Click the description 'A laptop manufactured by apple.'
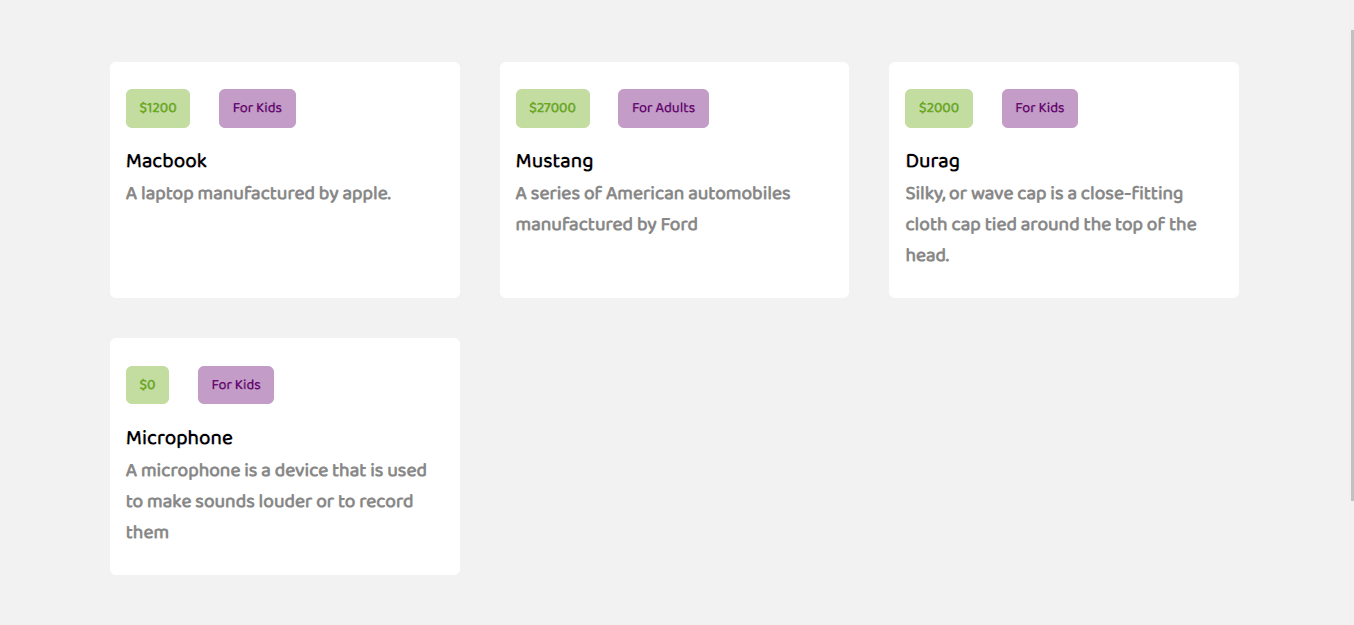The image size is (1354, 625). coord(258,193)
